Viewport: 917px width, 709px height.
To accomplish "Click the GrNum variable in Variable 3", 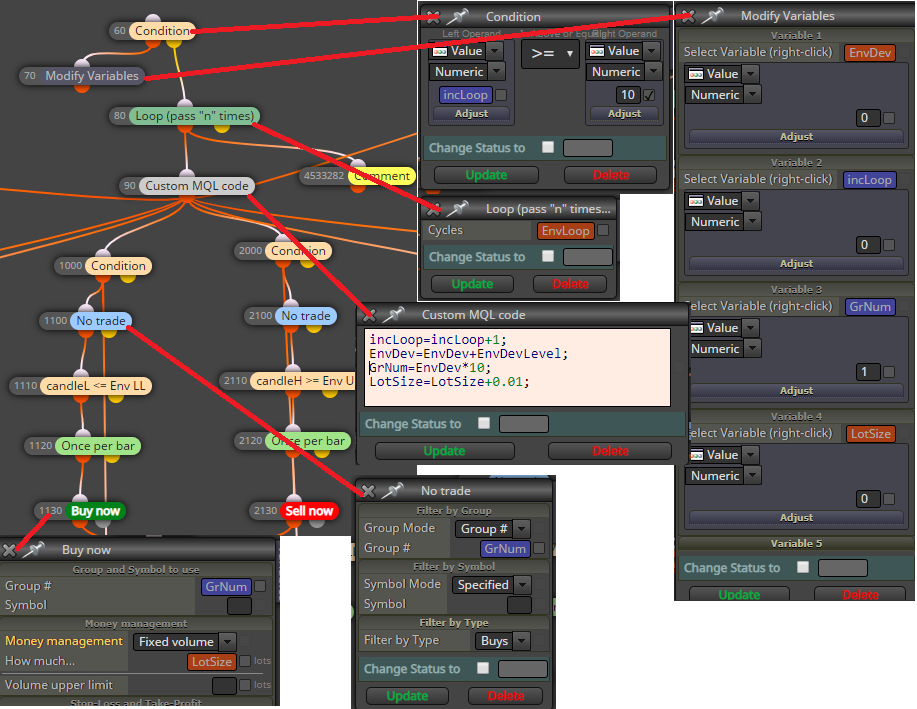I will pos(870,307).
